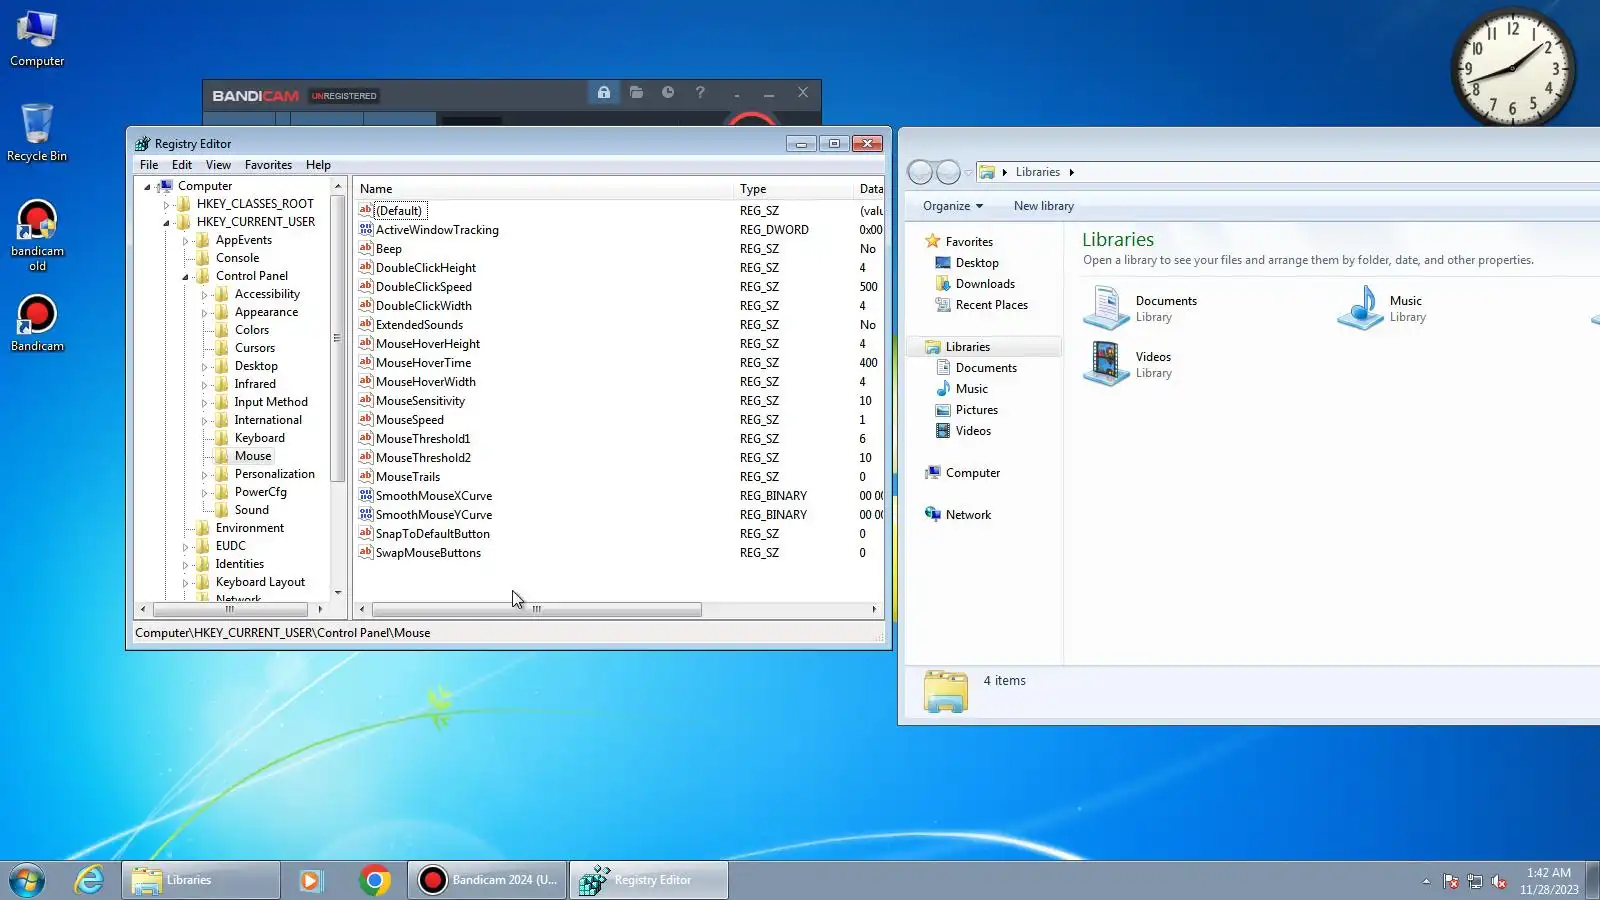1600x900 pixels.
Task: Click the Explorer back navigation button
Action: click(x=921, y=172)
